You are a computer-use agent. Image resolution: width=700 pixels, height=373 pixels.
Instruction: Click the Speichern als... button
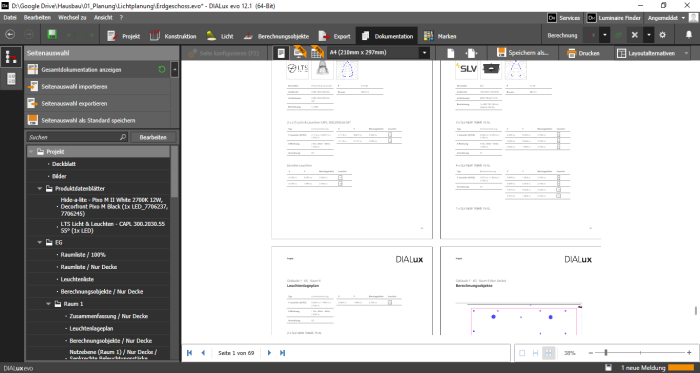click(x=523, y=53)
